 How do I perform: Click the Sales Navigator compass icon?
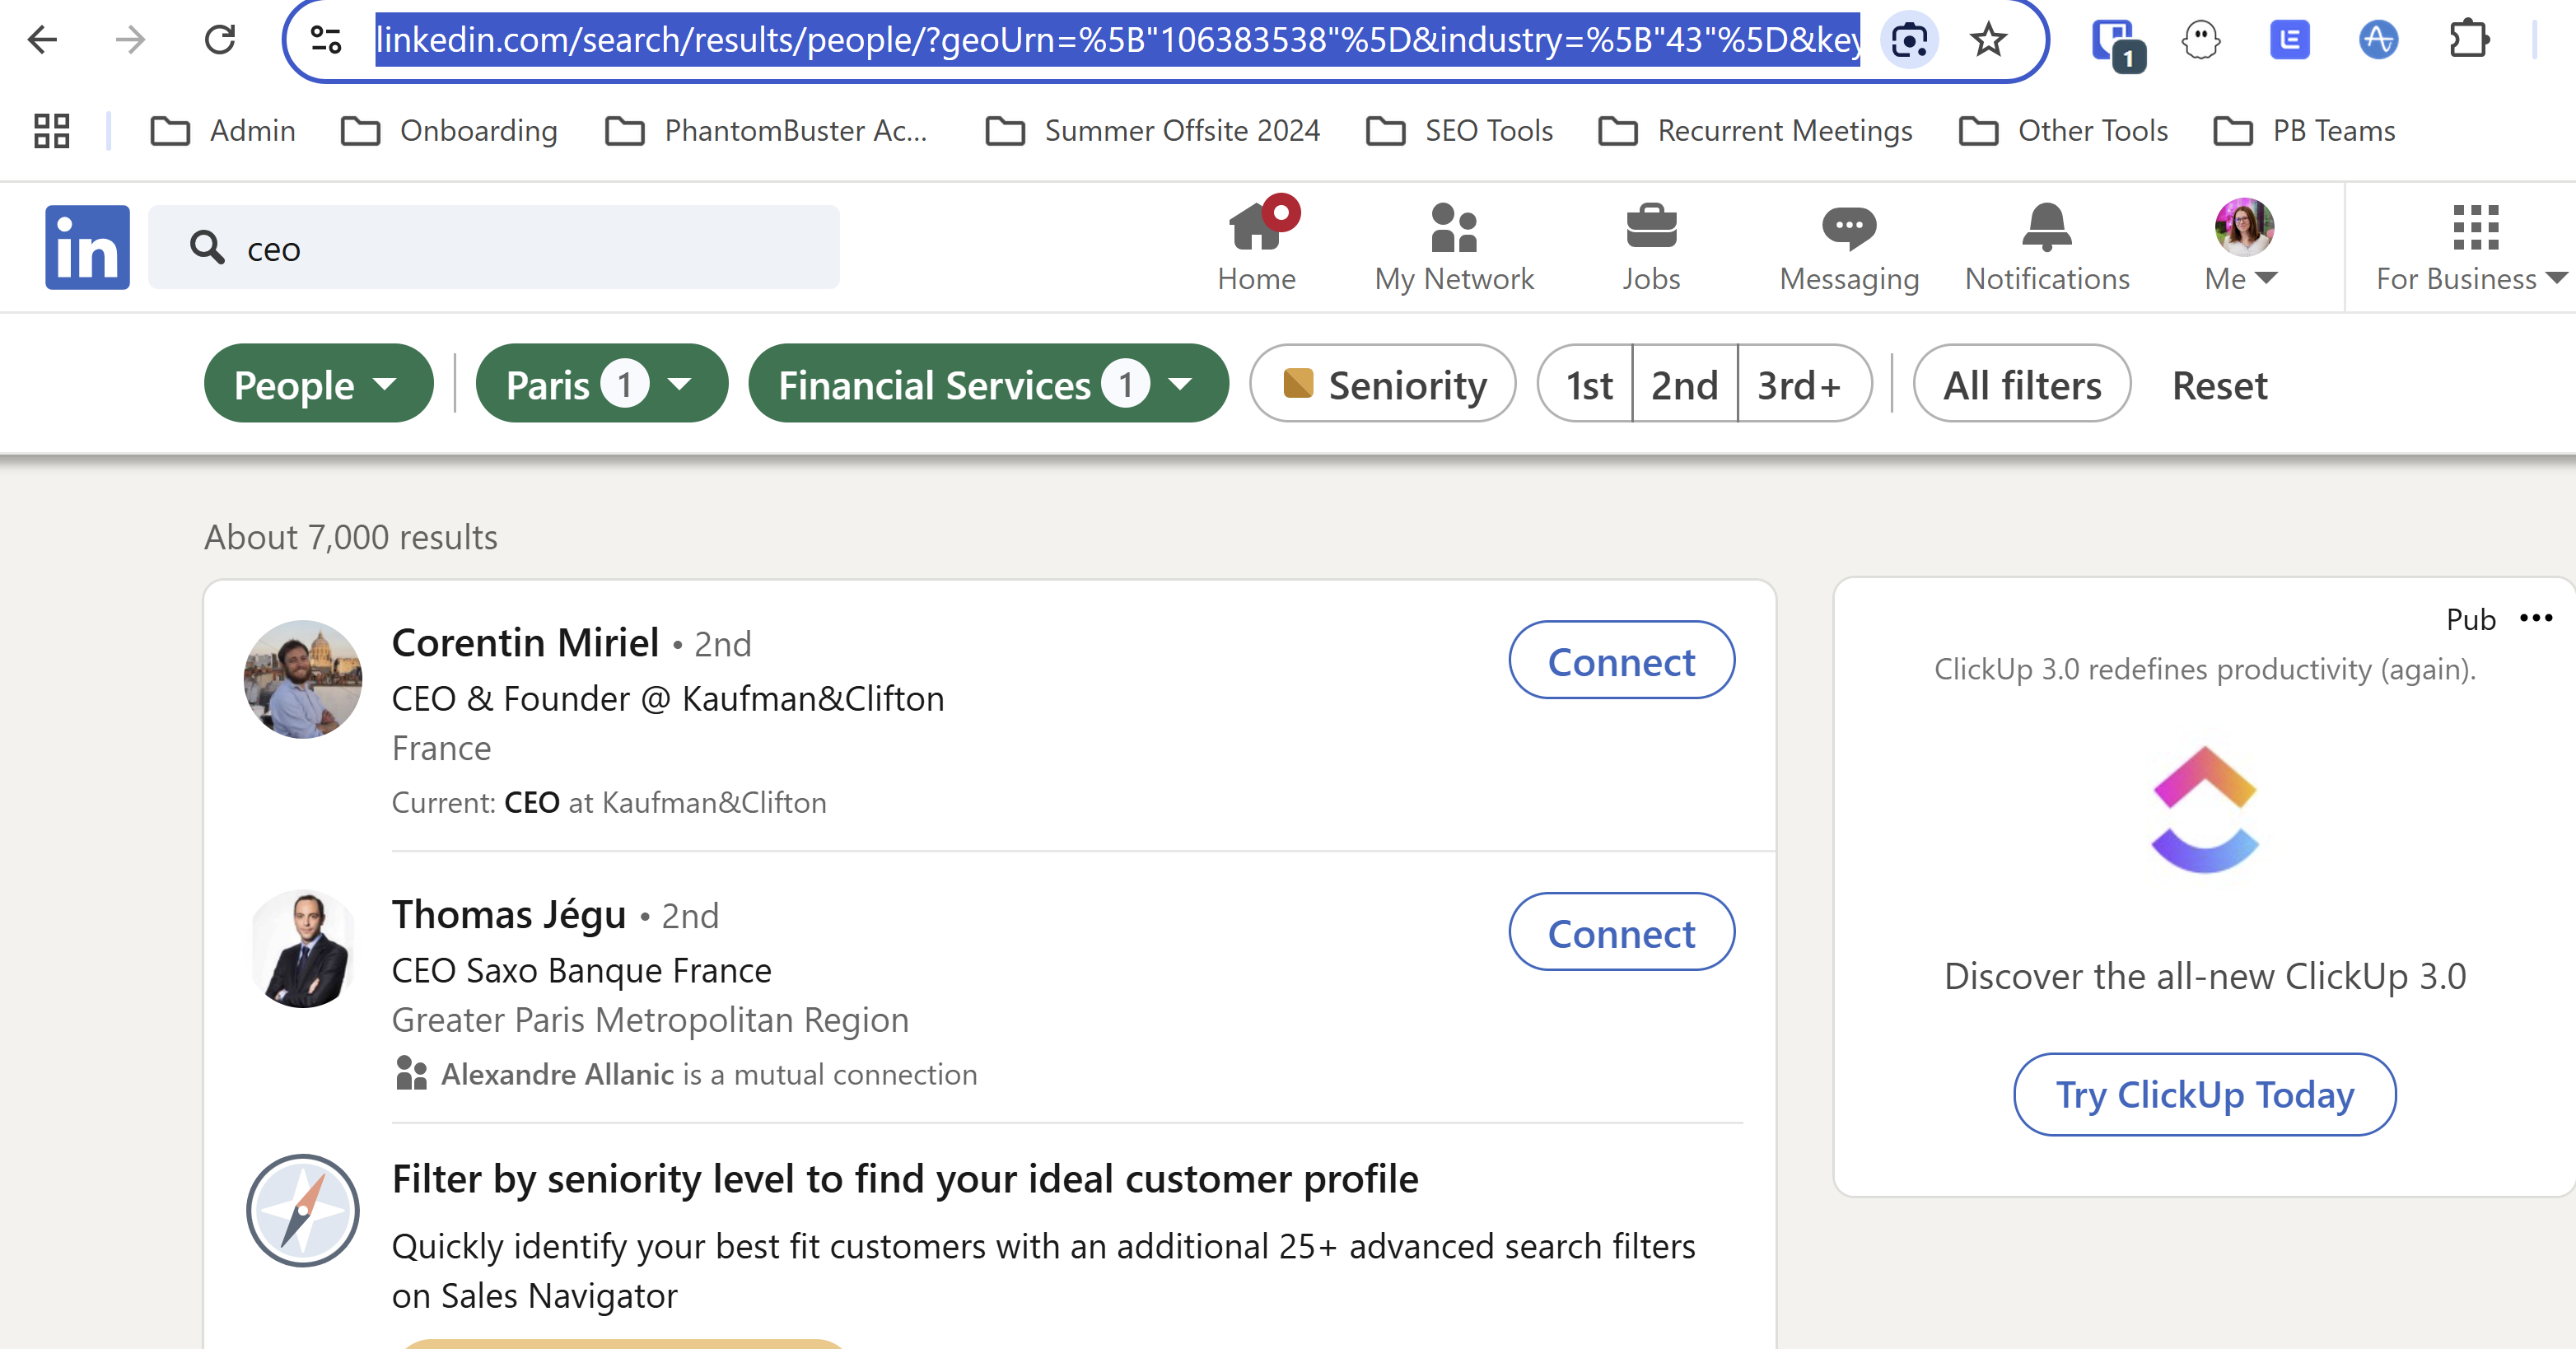(303, 1210)
